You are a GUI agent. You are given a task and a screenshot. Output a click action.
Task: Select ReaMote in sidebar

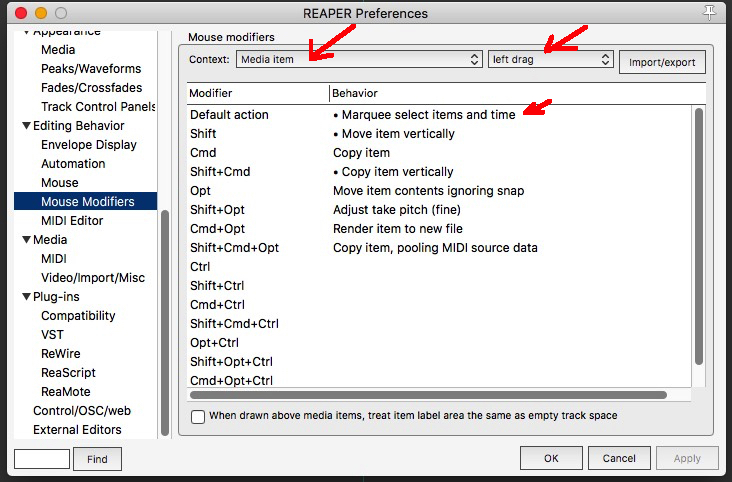66,392
